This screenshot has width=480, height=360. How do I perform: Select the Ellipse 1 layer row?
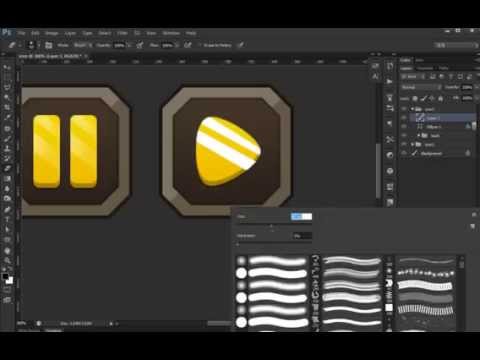[438, 127]
